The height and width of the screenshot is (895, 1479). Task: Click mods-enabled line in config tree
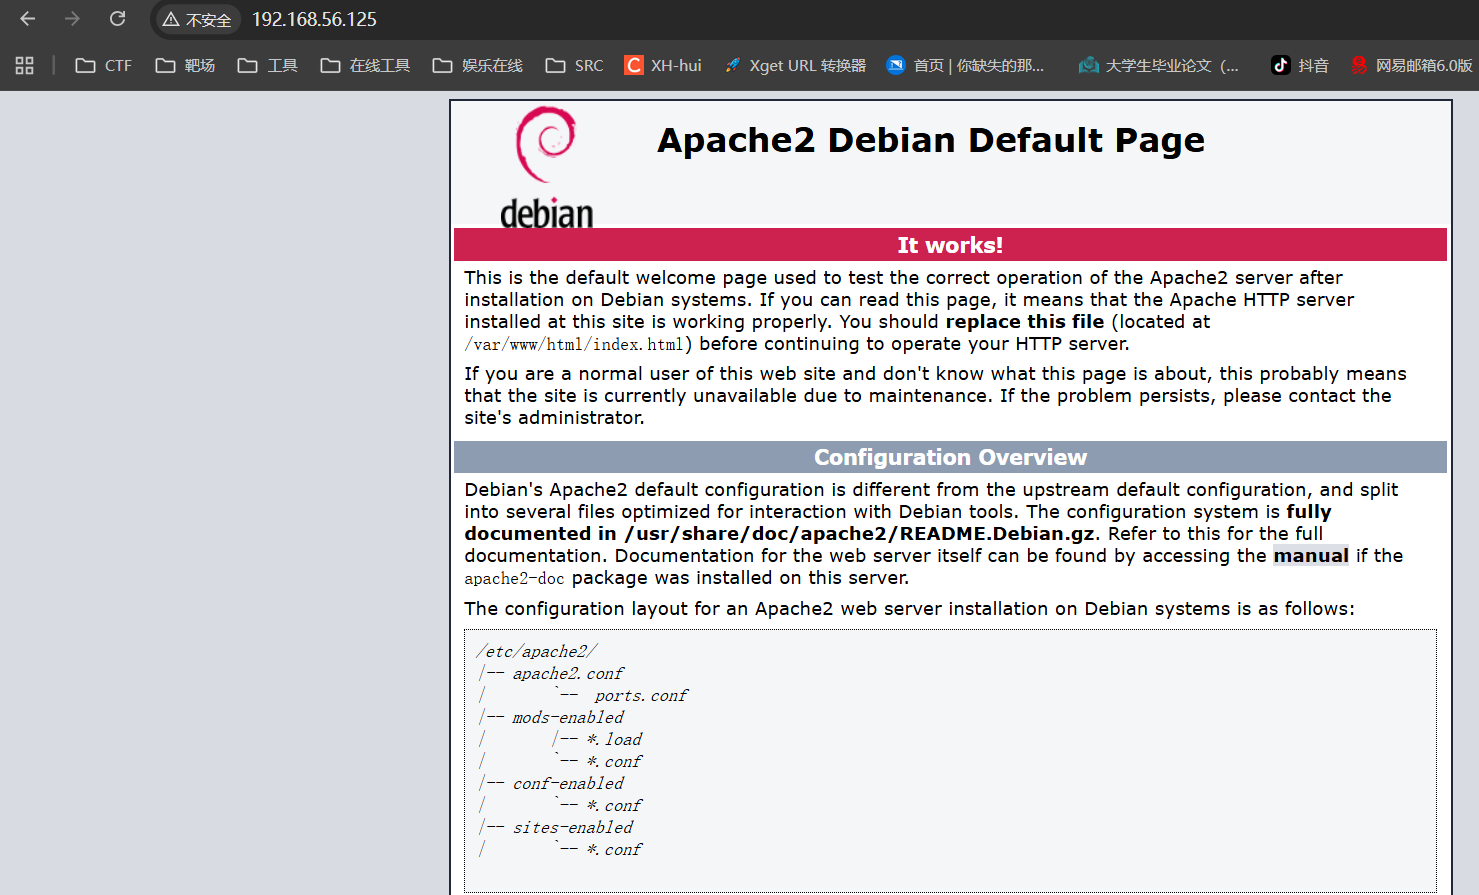click(x=568, y=717)
